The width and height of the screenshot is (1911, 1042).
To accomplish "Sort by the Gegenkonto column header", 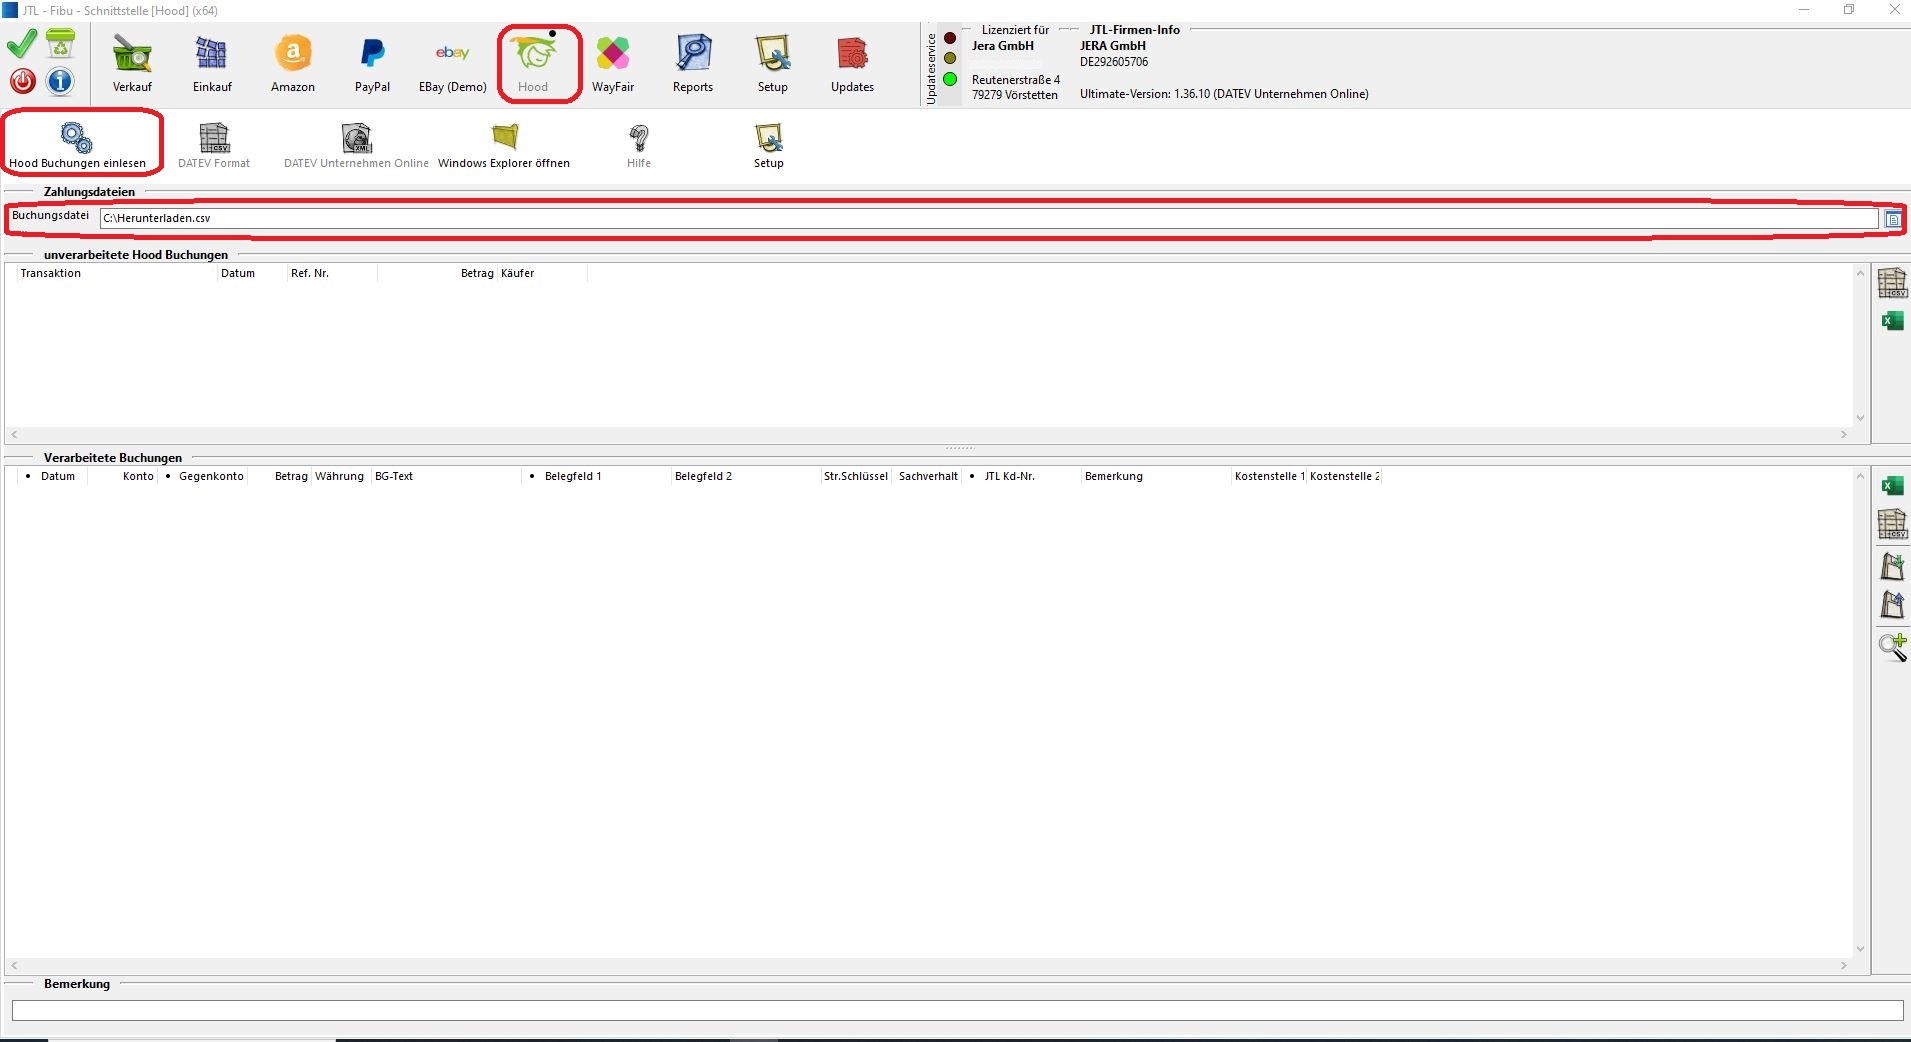I will point(211,476).
